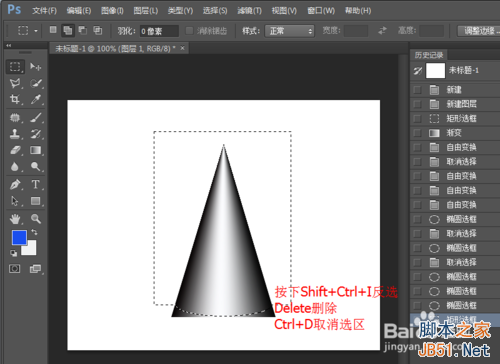The width and height of the screenshot is (500, 364).
Task: Go to the 新建图层 history state
Action: (x=462, y=104)
